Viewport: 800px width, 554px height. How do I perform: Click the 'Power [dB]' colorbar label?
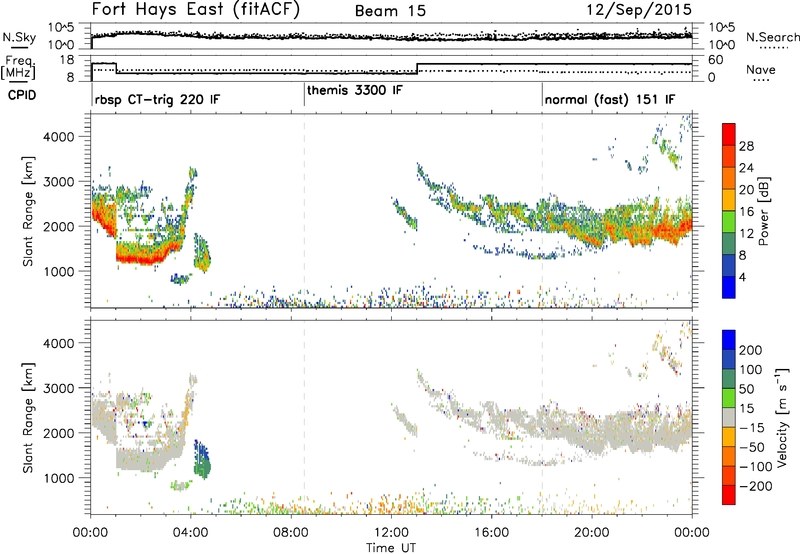pyautogui.click(x=763, y=211)
